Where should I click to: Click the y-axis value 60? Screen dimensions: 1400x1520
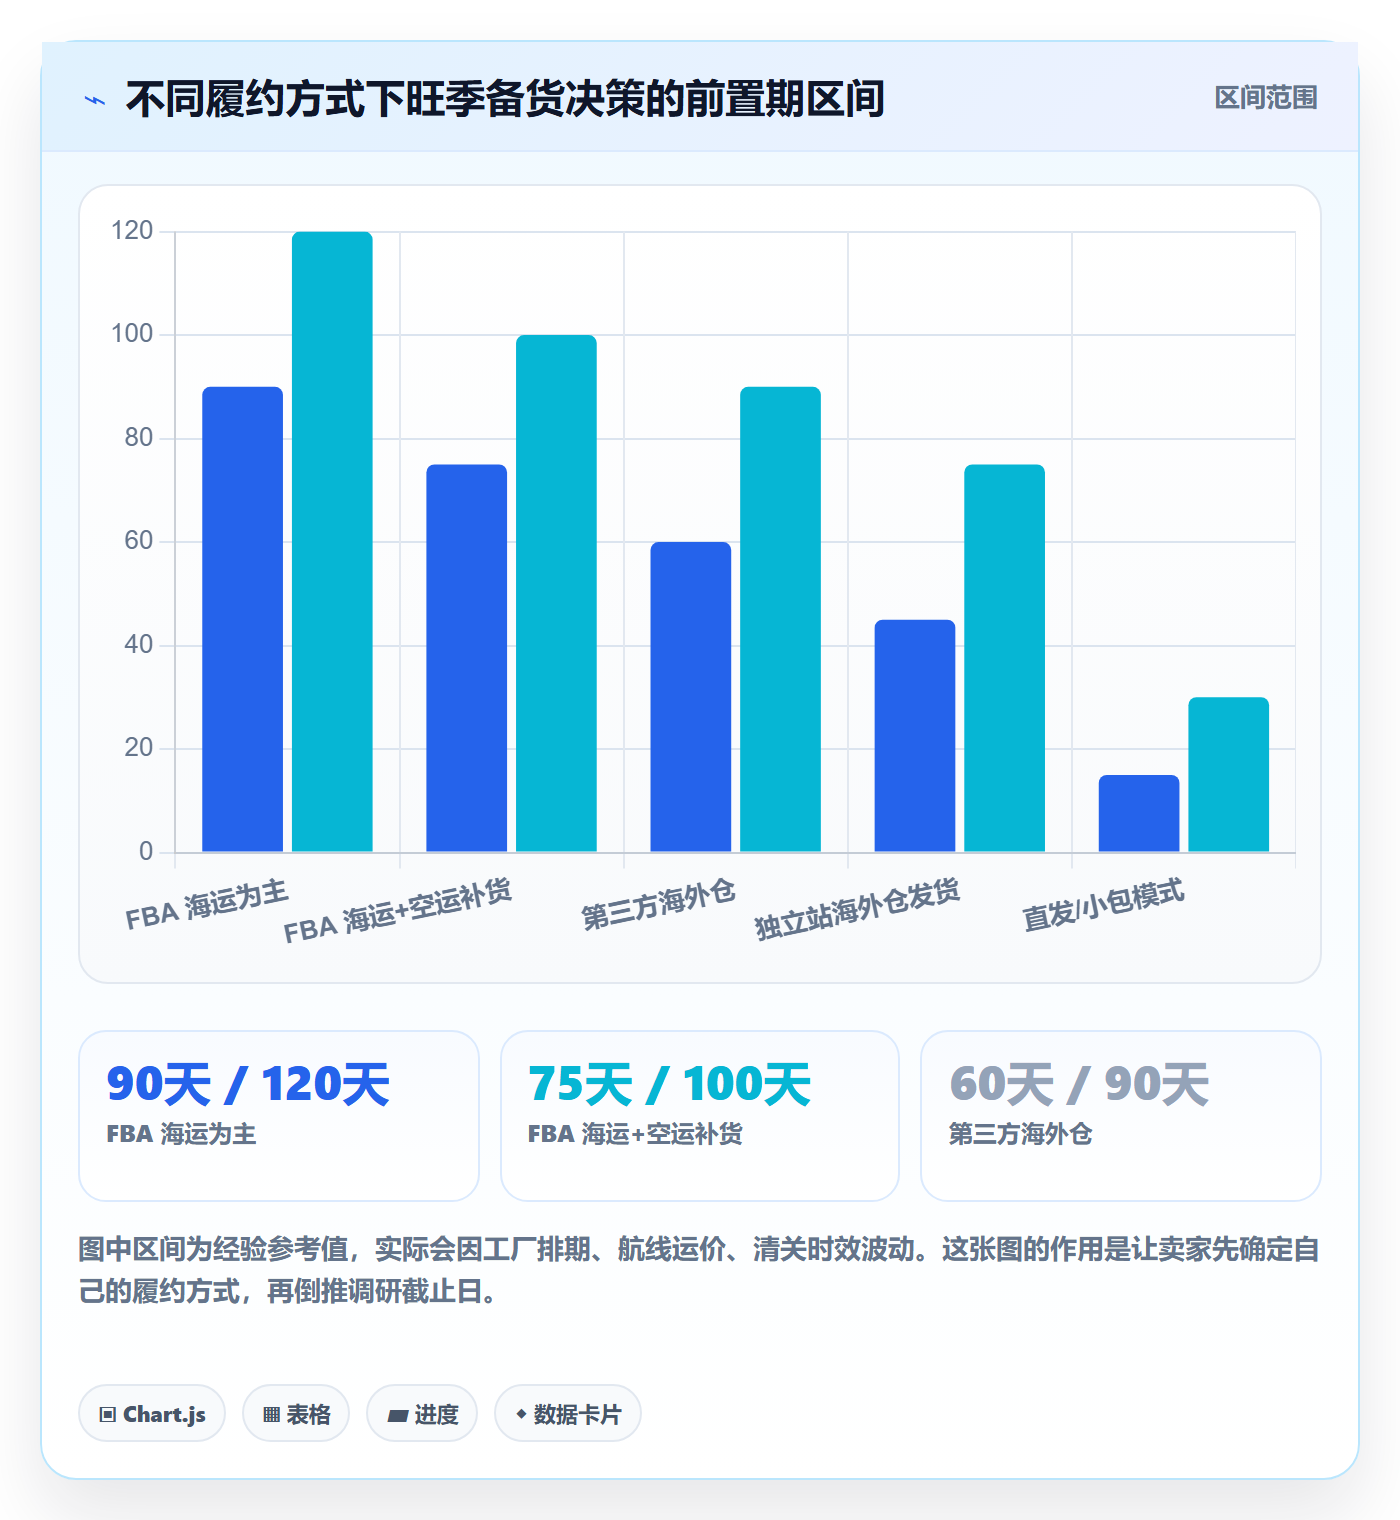point(139,541)
